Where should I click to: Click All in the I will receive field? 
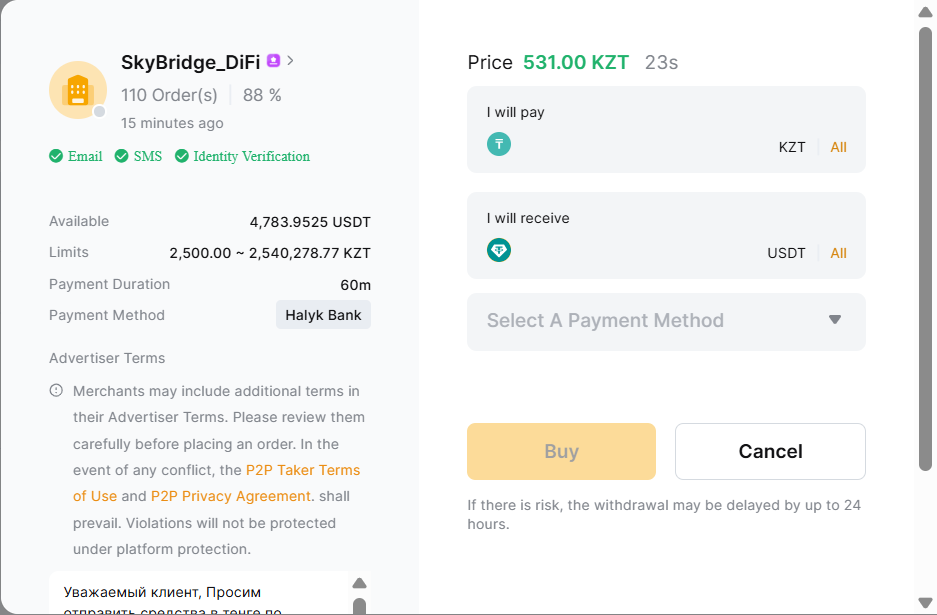coord(838,253)
